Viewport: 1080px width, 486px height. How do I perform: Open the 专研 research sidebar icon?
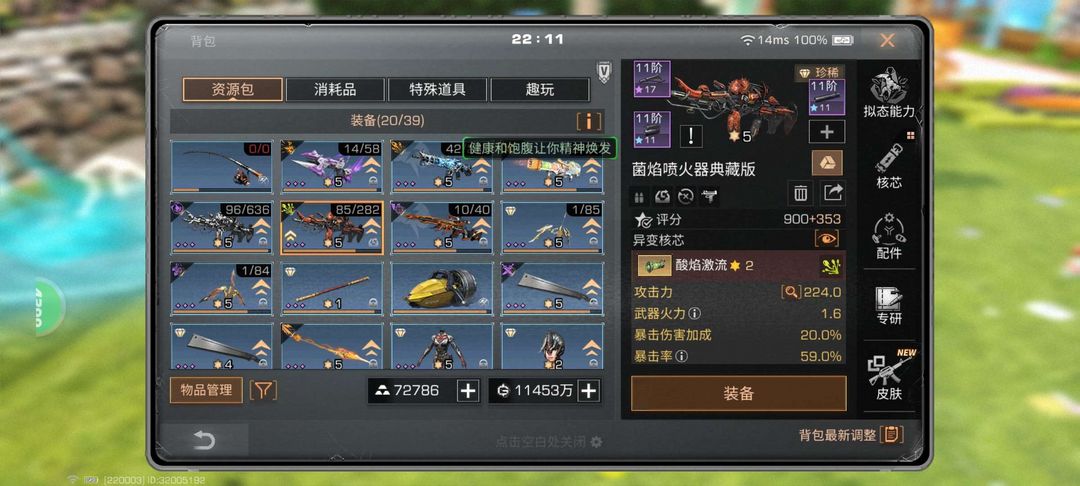[889, 305]
